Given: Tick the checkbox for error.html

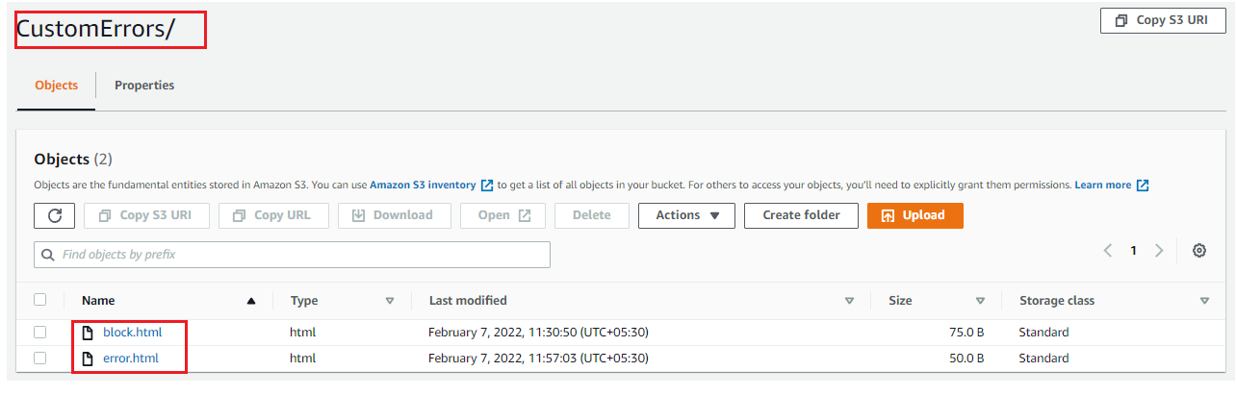Looking at the screenshot, I should (x=40, y=358).
